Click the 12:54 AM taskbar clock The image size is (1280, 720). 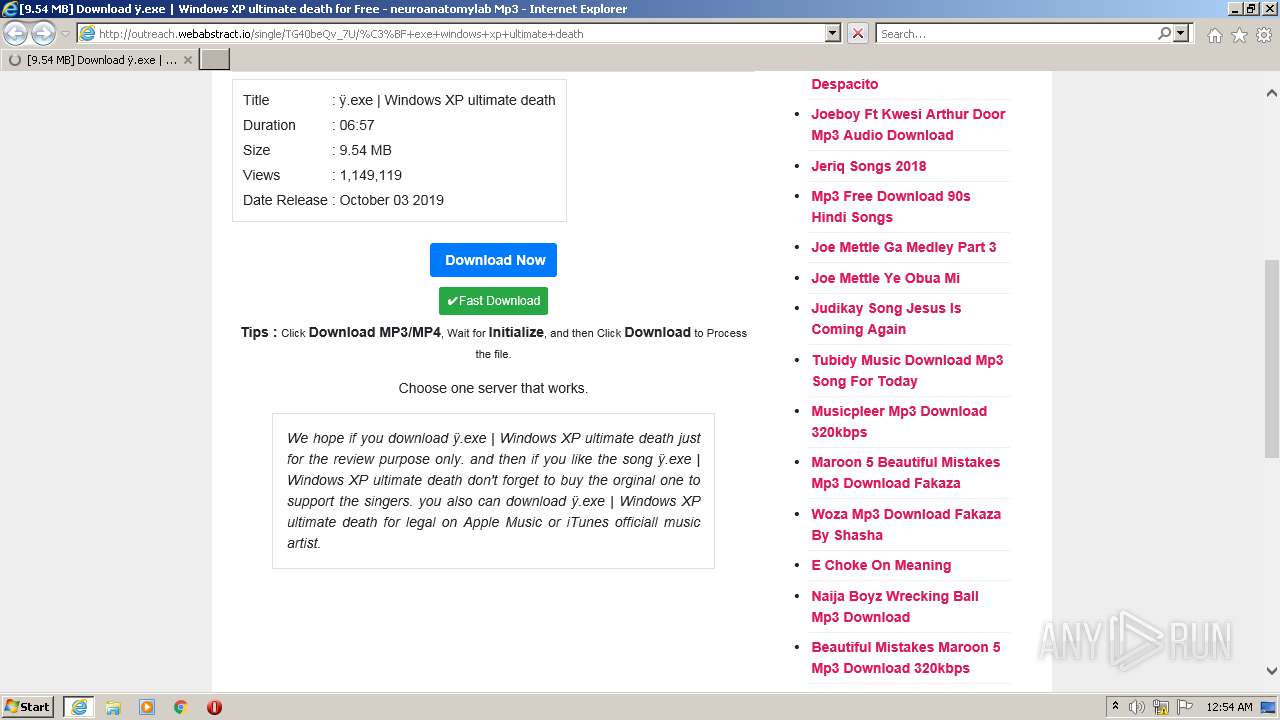[1229, 707]
